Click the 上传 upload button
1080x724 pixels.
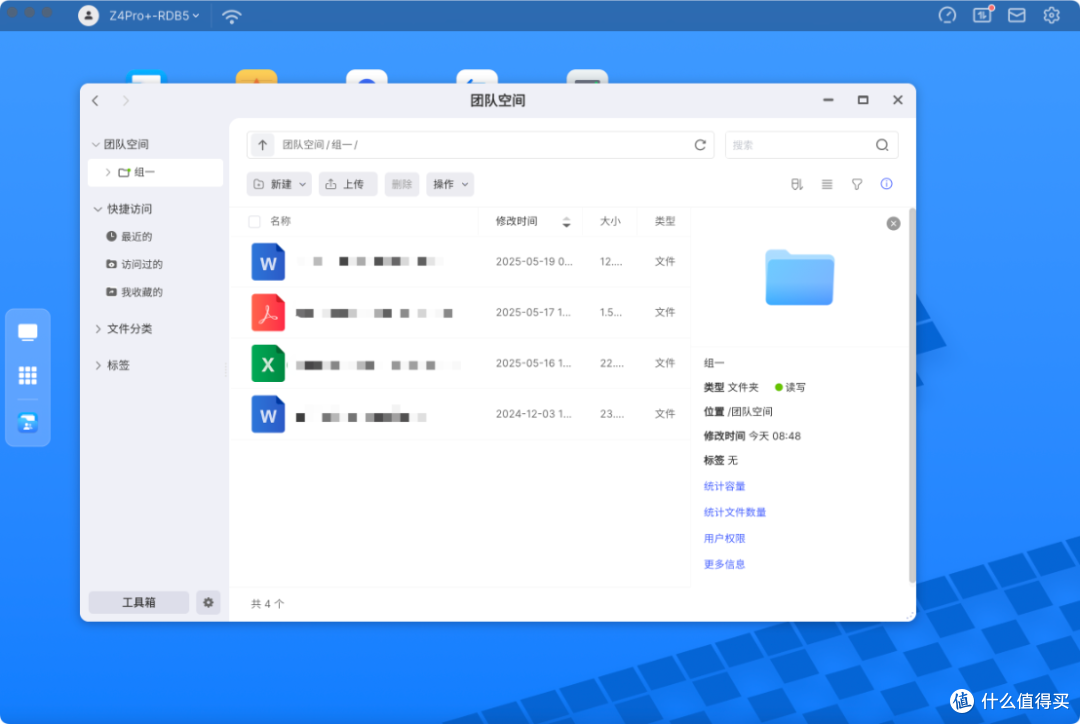(347, 184)
